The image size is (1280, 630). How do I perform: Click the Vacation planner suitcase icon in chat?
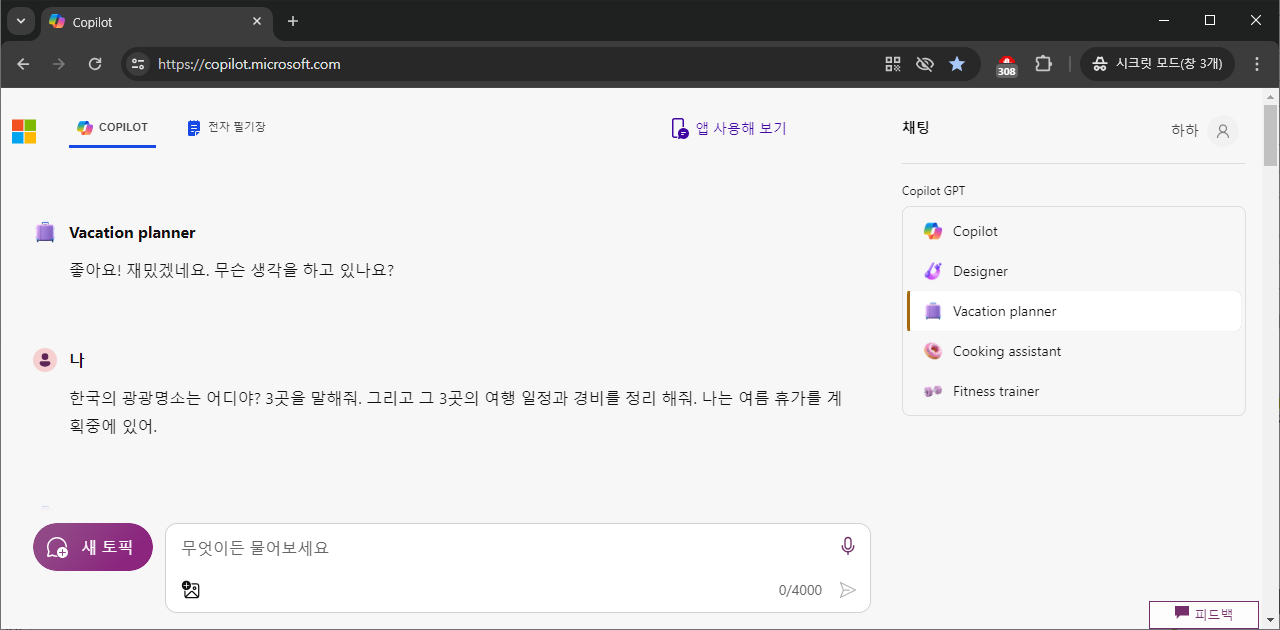tap(45, 232)
